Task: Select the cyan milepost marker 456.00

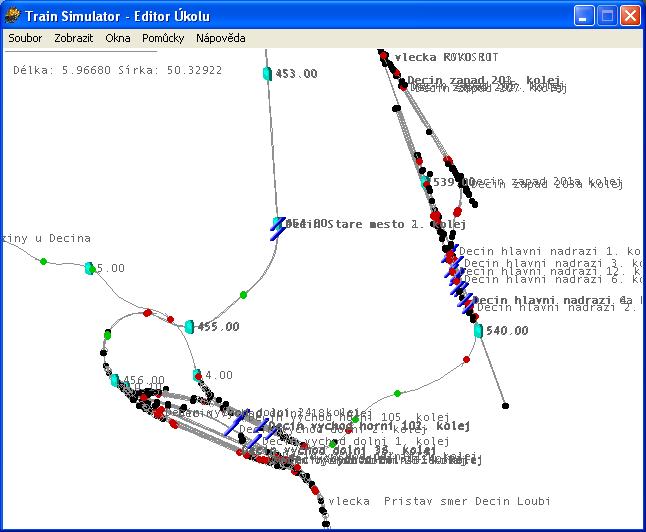Action: [115, 380]
